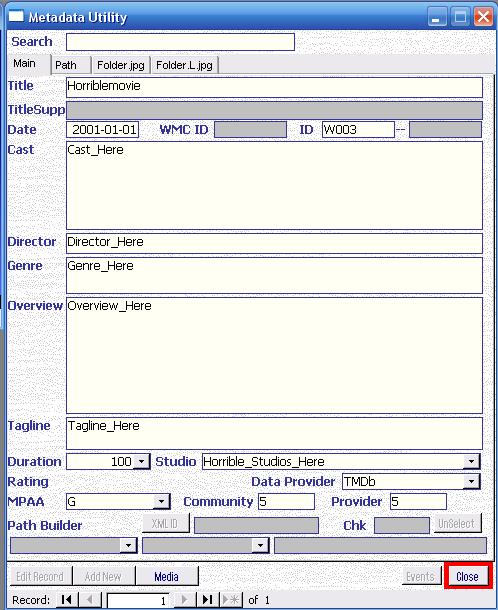This screenshot has height=610, width=498.
Task: Click the Chk gray field
Action: click(402, 525)
